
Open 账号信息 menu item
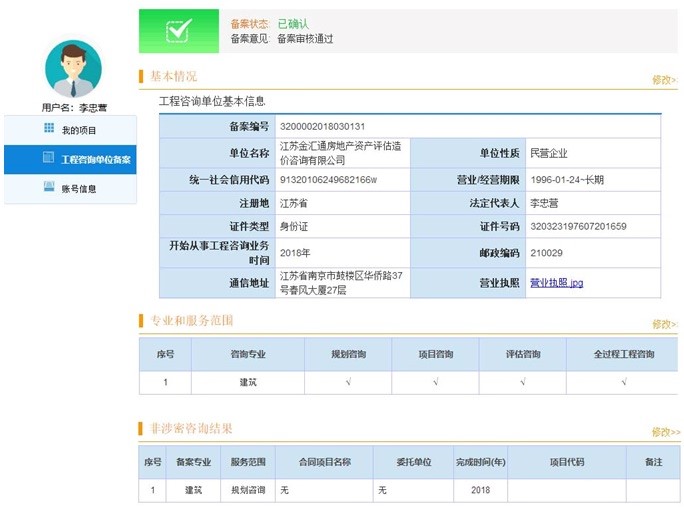click(x=79, y=188)
